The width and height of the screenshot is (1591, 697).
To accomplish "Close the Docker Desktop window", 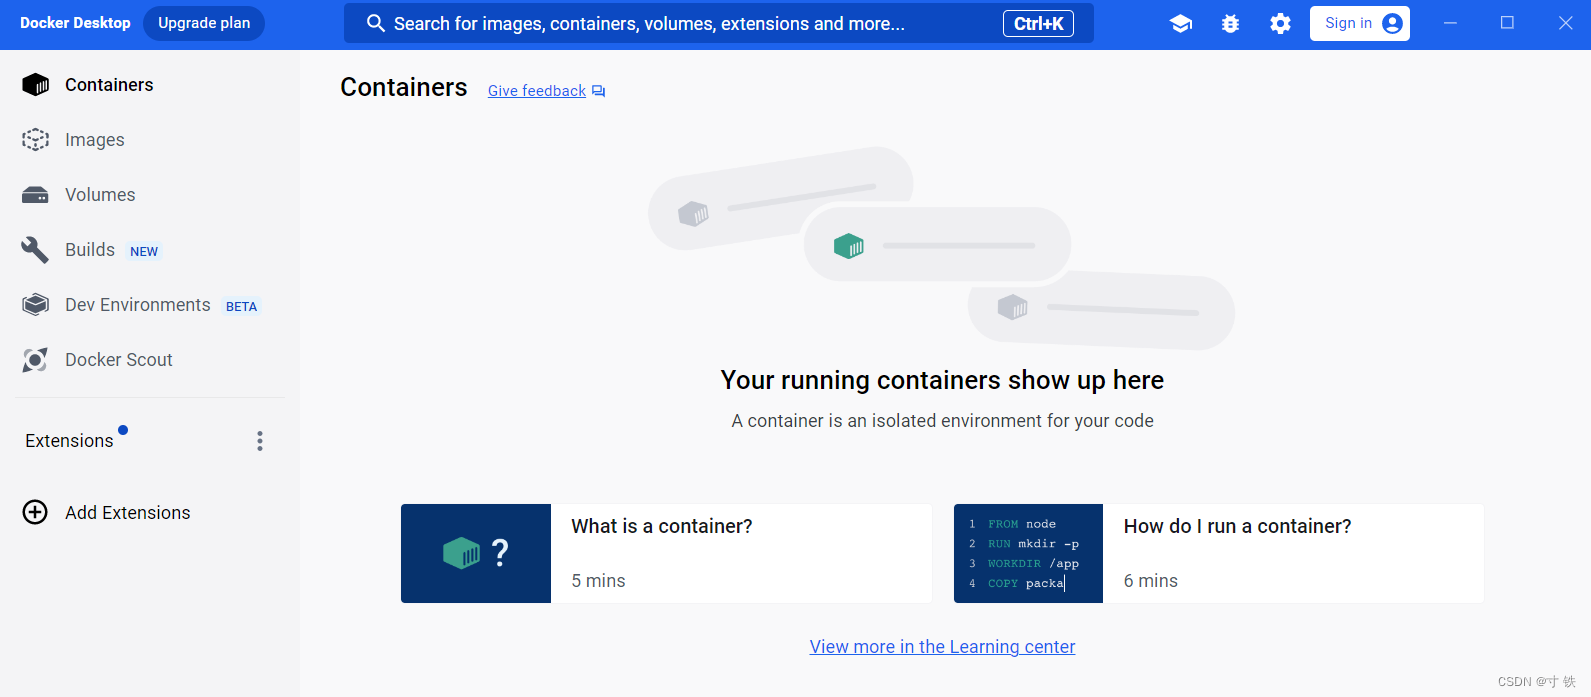I will [x=1565, y=23].
